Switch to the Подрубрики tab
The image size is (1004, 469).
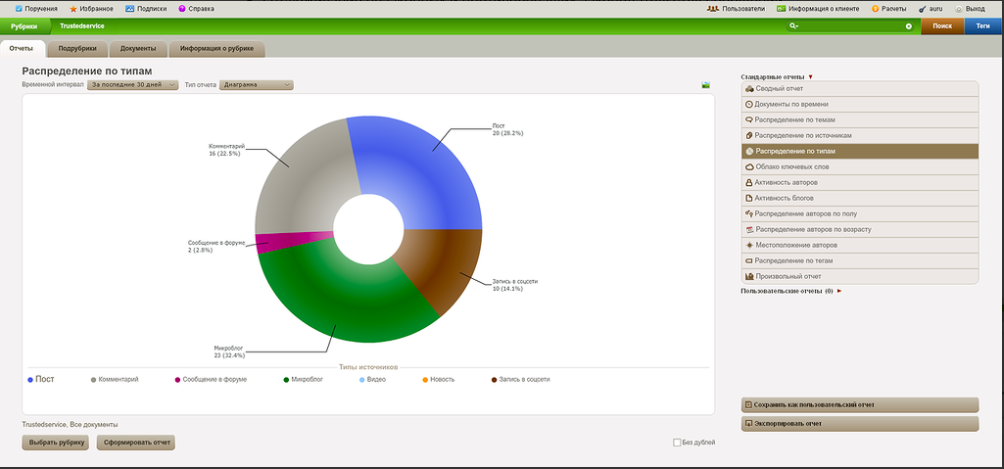click(77, 49)
